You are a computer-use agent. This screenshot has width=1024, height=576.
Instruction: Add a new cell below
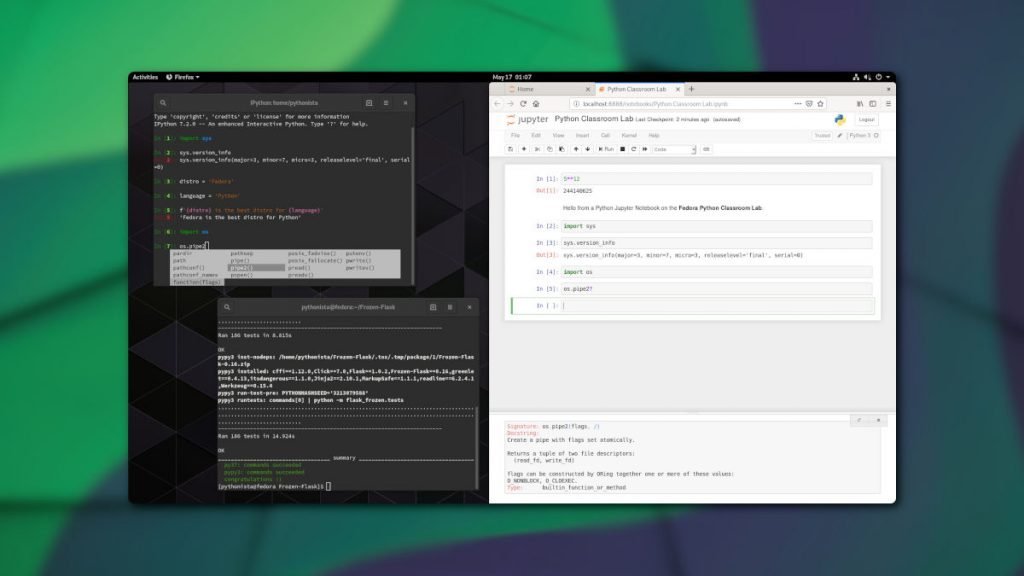[523, 149]
